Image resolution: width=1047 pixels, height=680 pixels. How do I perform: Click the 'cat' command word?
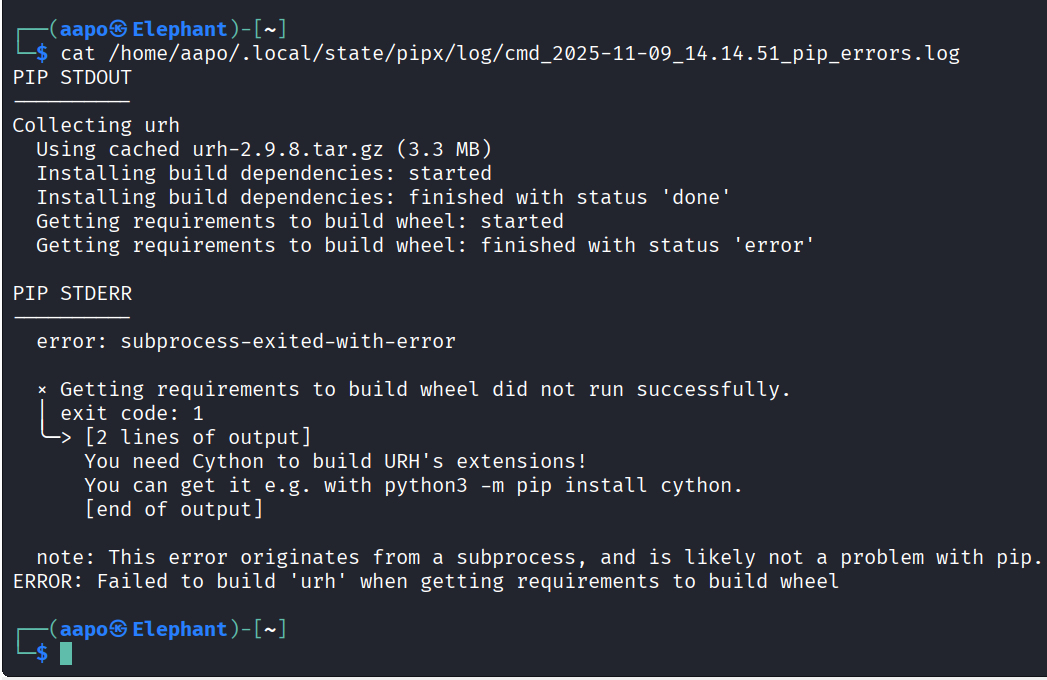pos(78,53)
